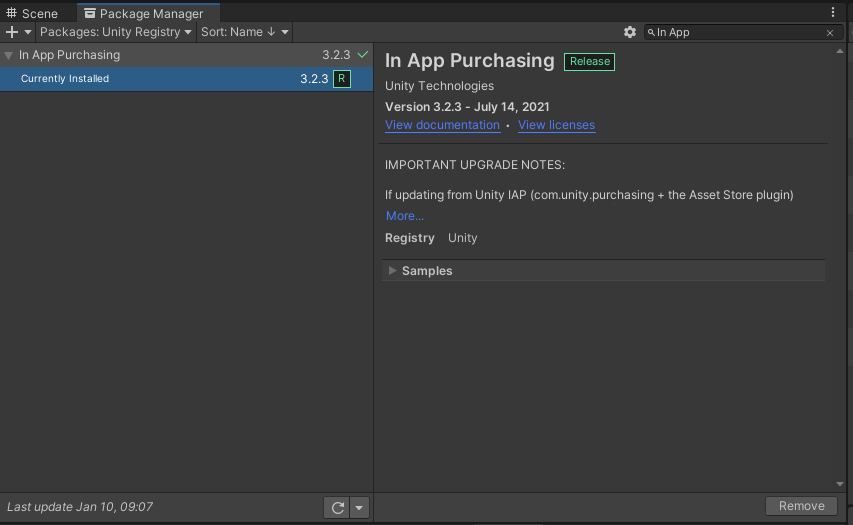The width and height of the screenshot is (853, 525).
Task: Open View licenses link
Action: [x=557, y=125]
